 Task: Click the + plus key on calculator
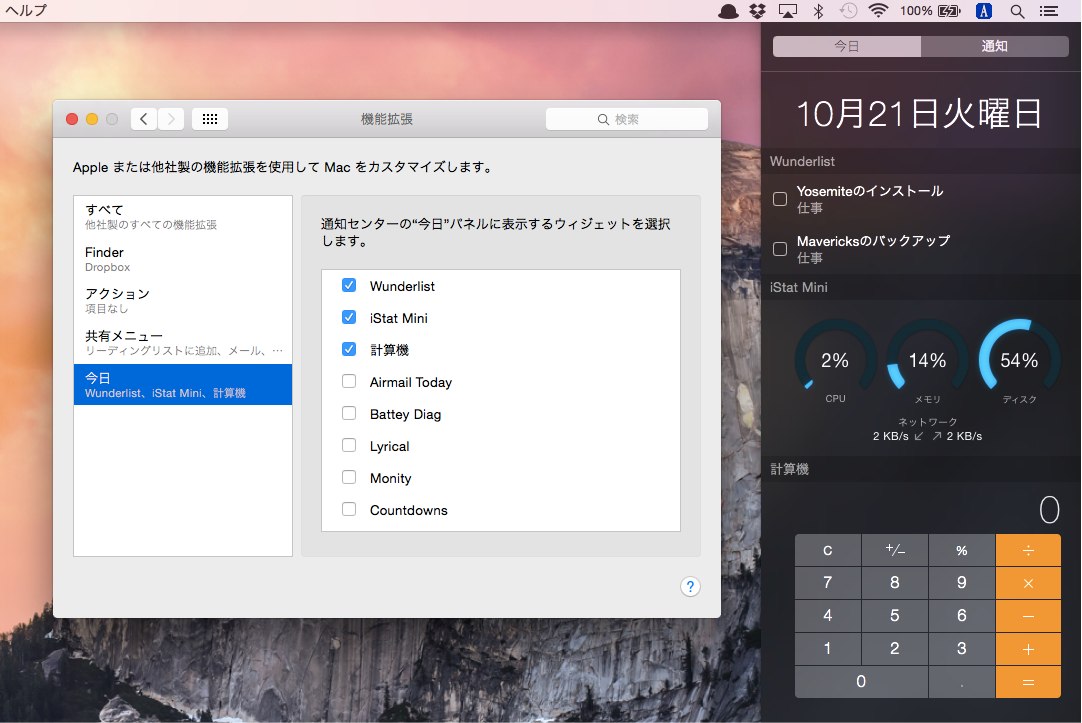tap(1028, 648)
